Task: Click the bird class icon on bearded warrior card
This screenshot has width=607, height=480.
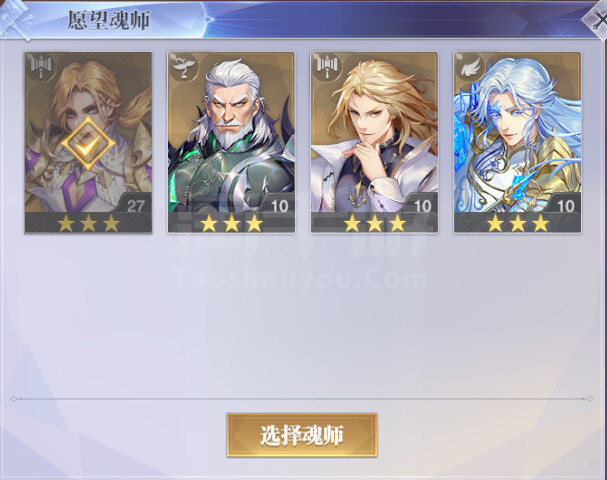Action: tap(184, 66)
